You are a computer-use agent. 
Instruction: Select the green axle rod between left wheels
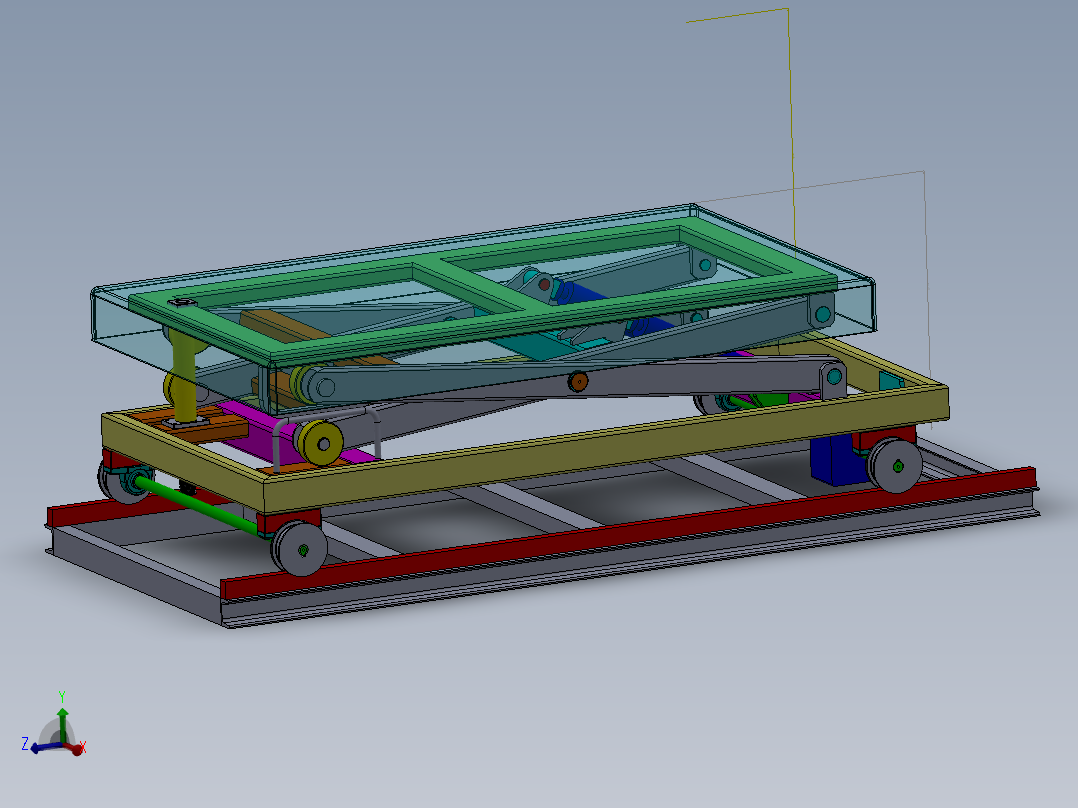pyautogui.click(x=197, y=505)
